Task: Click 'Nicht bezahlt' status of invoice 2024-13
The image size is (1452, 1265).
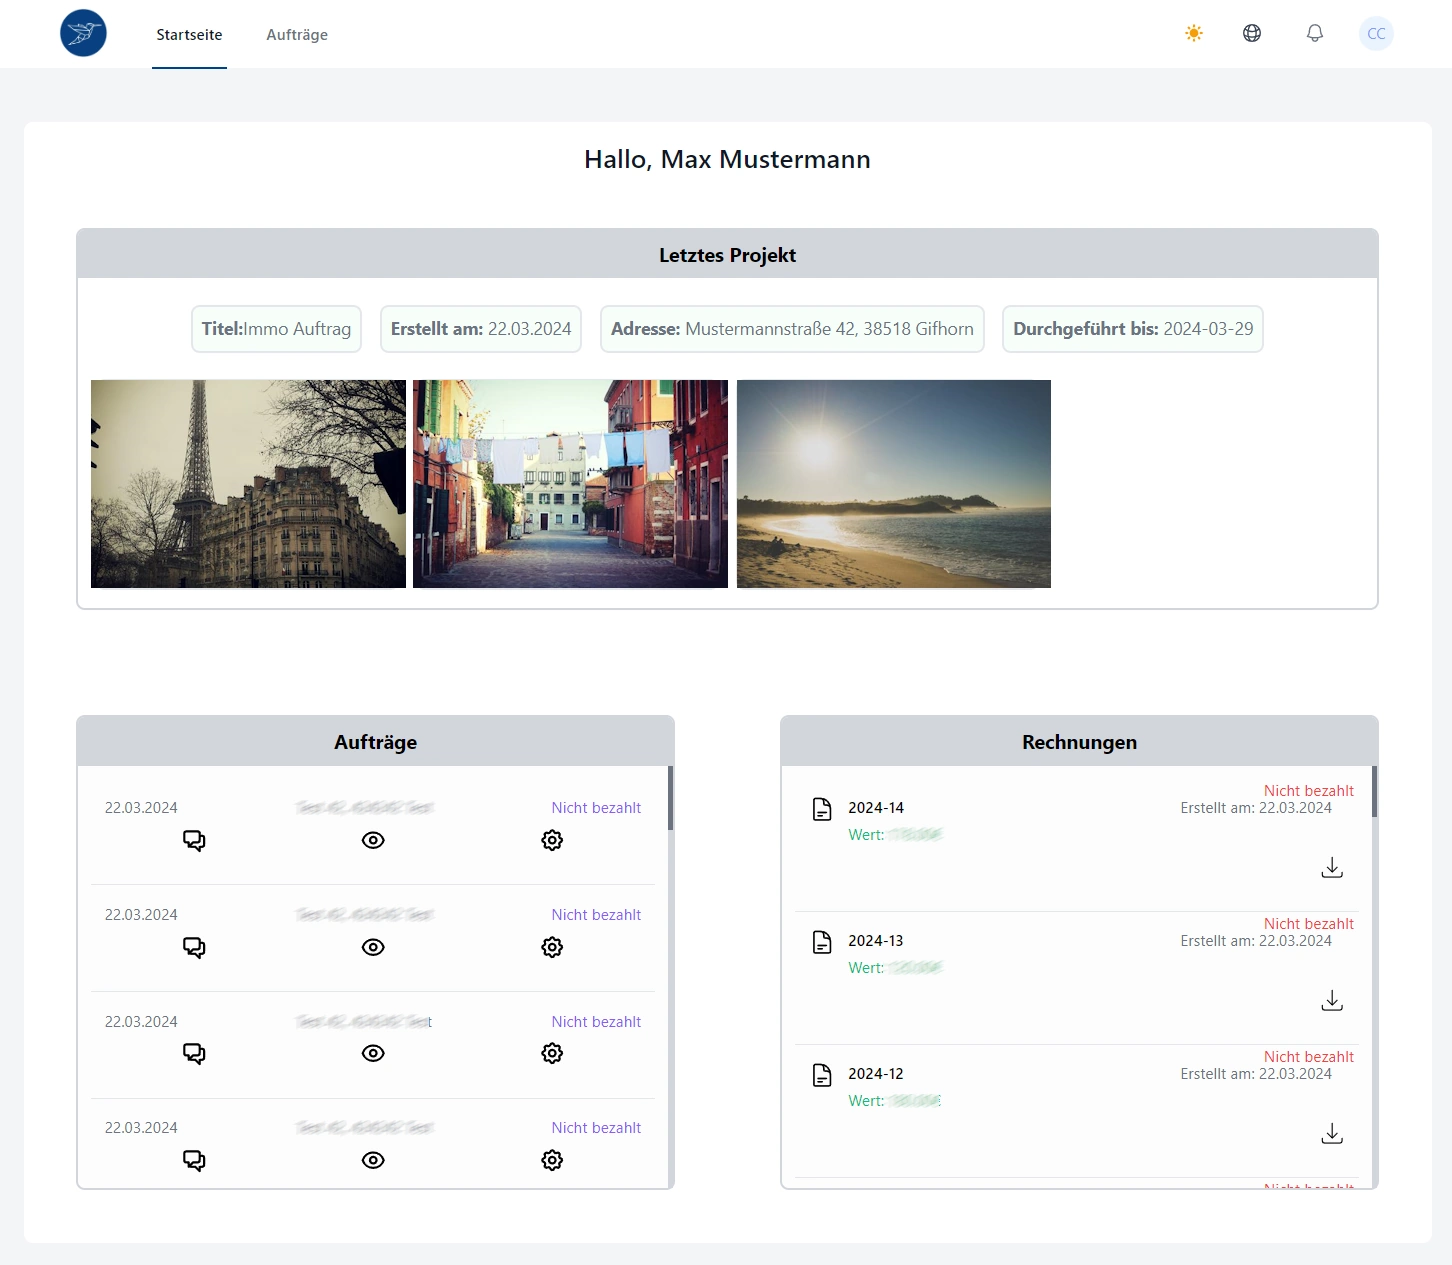Action: 1308,924
